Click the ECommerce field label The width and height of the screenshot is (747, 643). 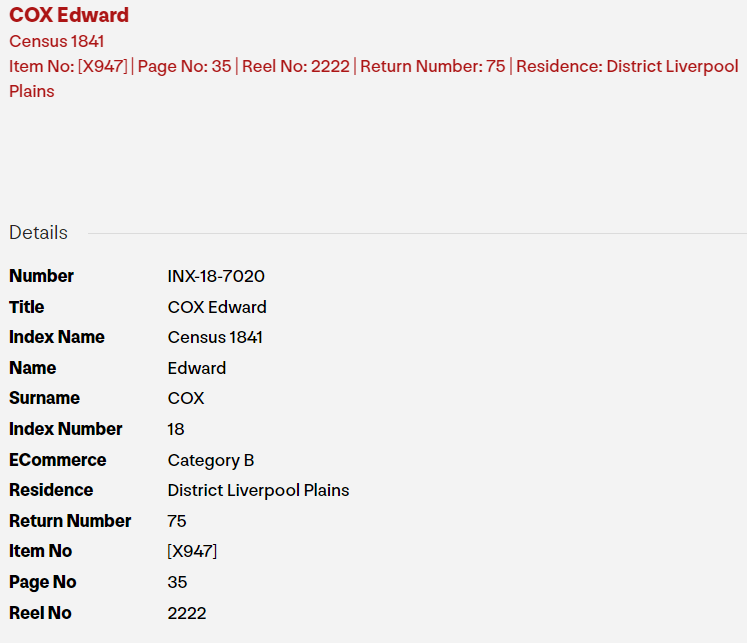[57, 460]
